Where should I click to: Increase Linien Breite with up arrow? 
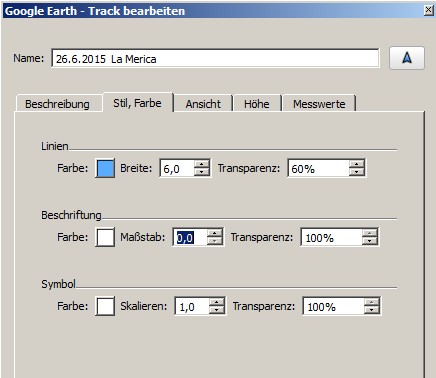(x=202, y=164)
